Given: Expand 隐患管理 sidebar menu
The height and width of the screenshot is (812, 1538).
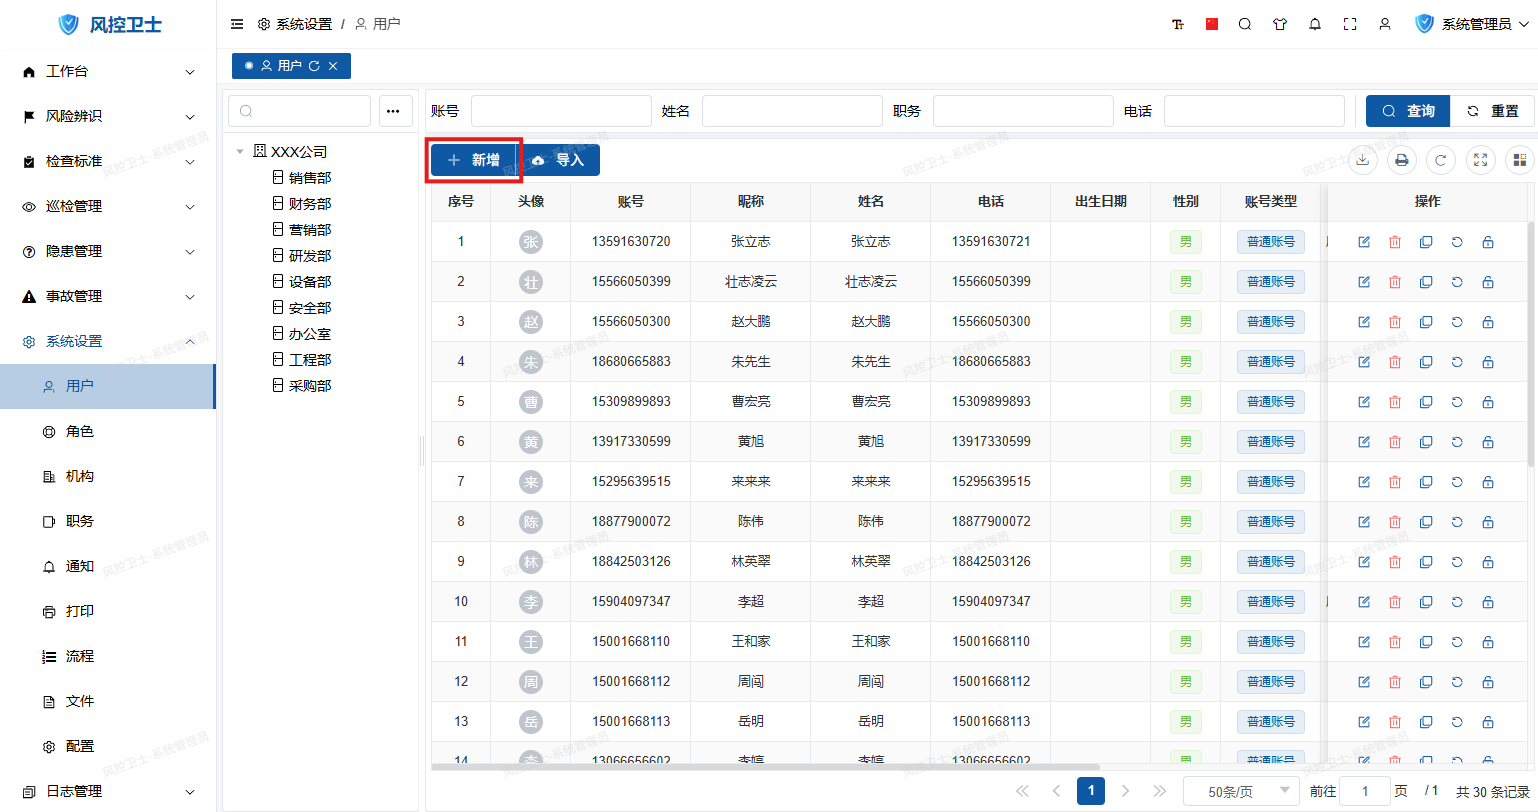Looking at the screenshot, I should pos(108,251).
